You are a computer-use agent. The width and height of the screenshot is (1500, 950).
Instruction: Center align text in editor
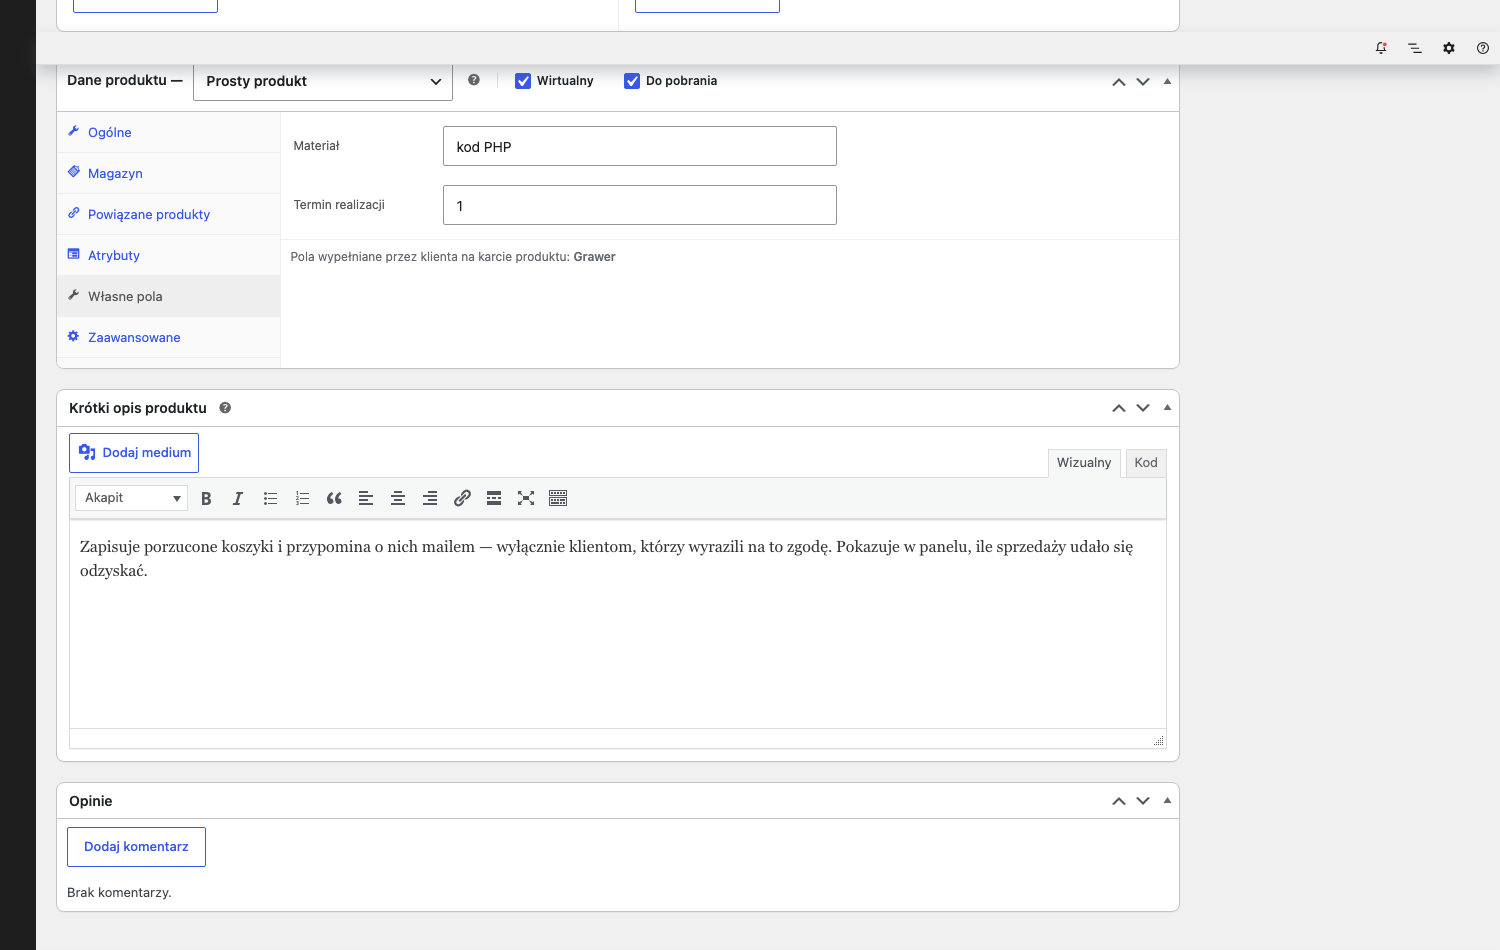click(398, 498)
